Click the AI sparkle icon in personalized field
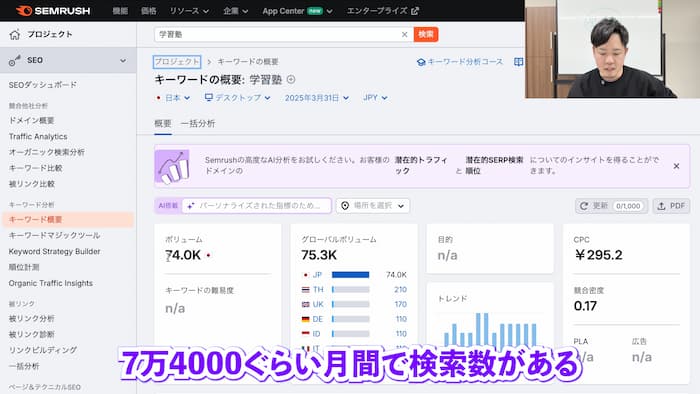The image size is (700, 394). tap(191, 206)
